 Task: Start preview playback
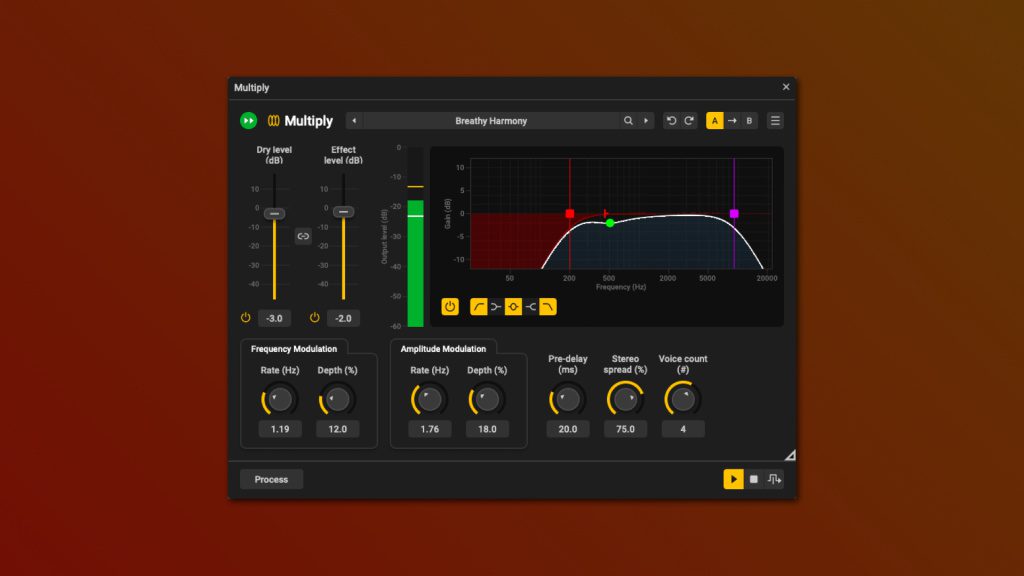pos(733,479)
